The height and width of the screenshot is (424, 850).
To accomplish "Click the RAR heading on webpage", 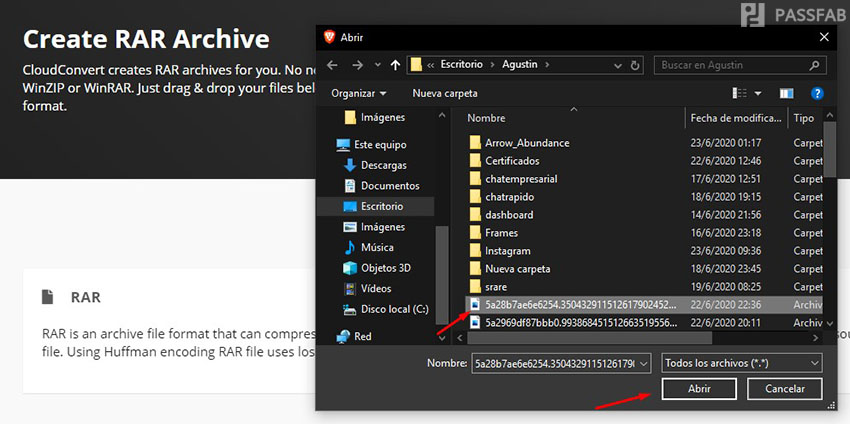I will (x=86, y=298).
